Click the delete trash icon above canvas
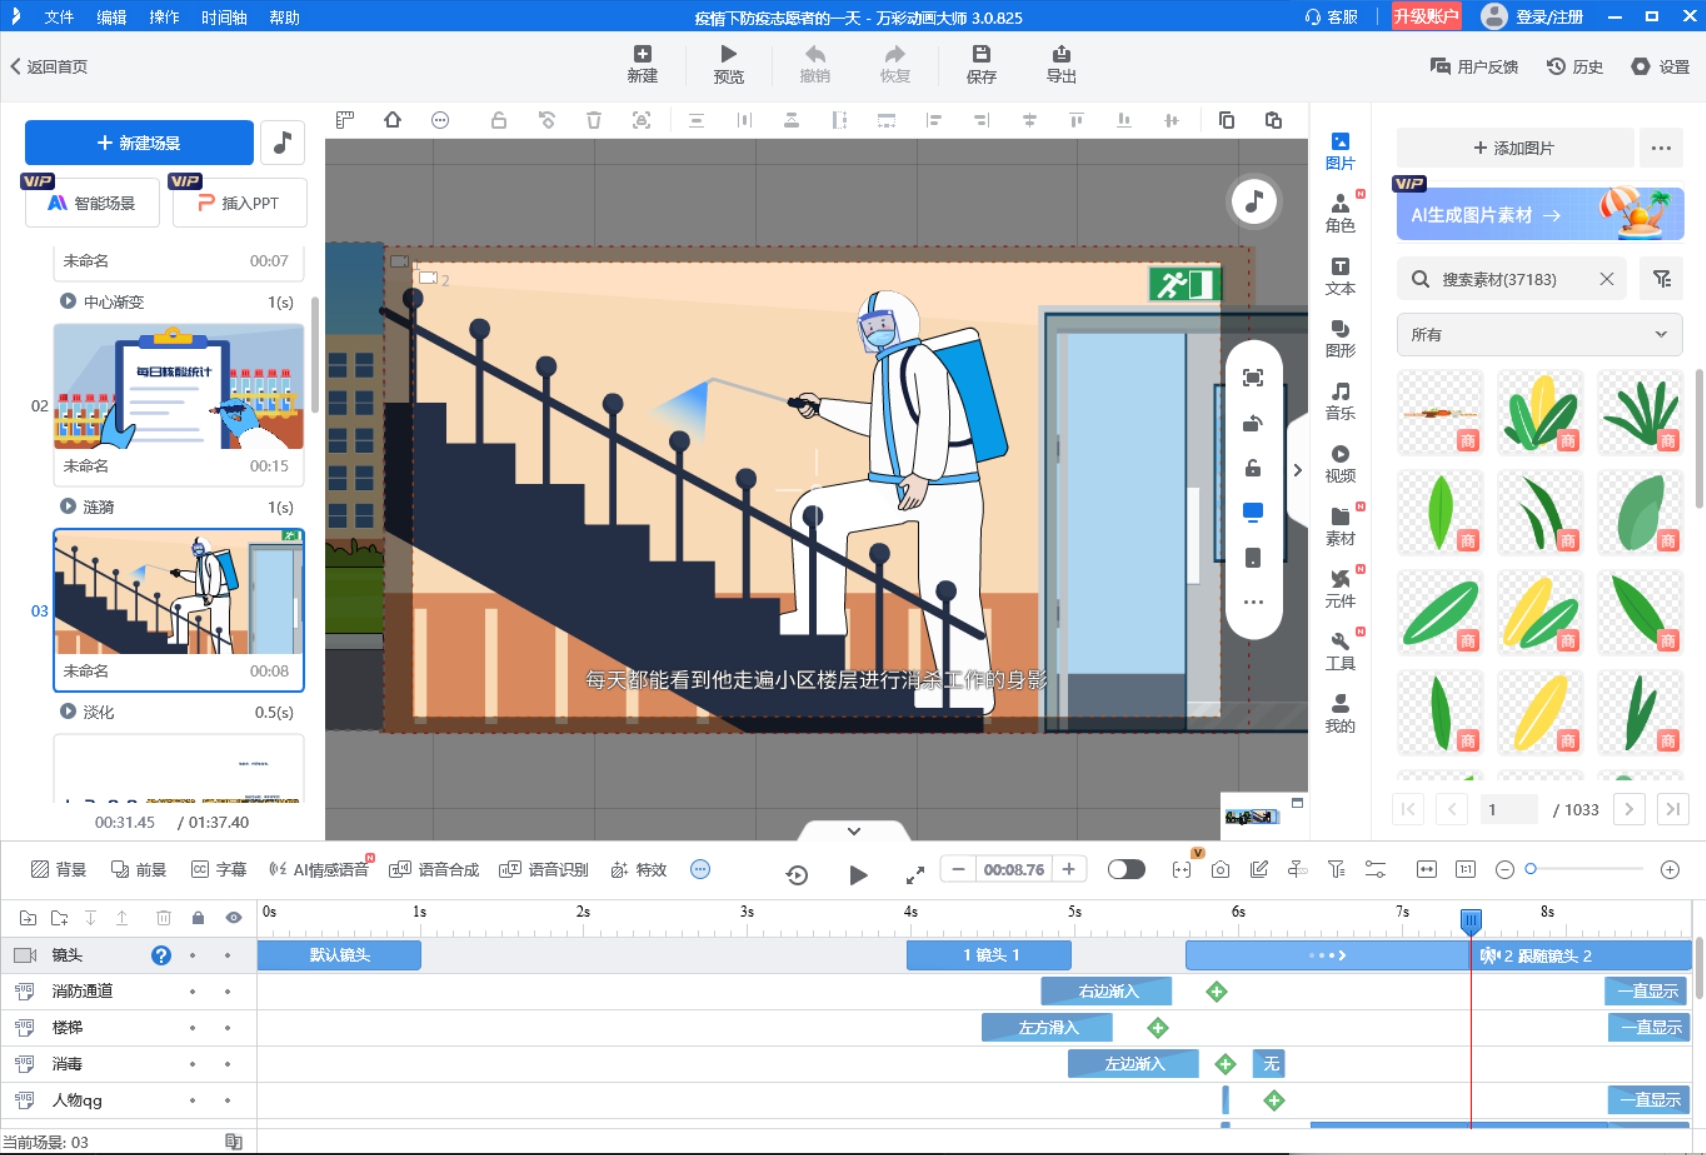The width and height of the screenshot is (1706, 1155). pos(594,121)
